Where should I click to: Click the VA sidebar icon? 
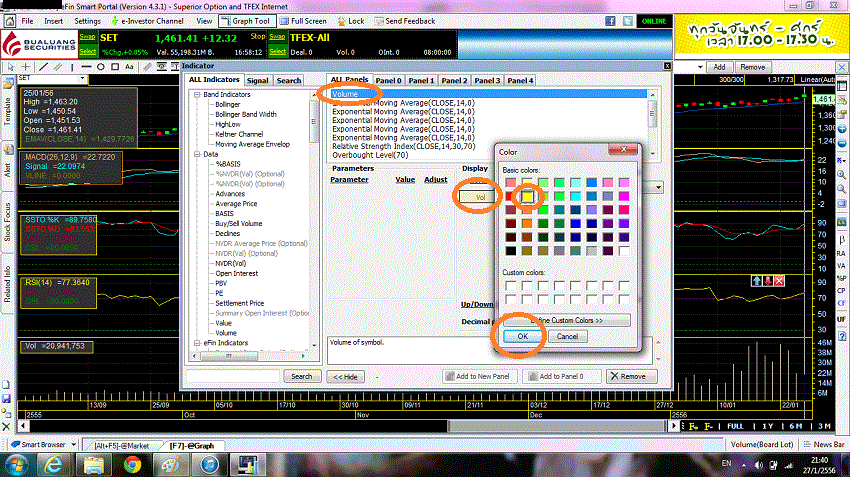point(841,266)
